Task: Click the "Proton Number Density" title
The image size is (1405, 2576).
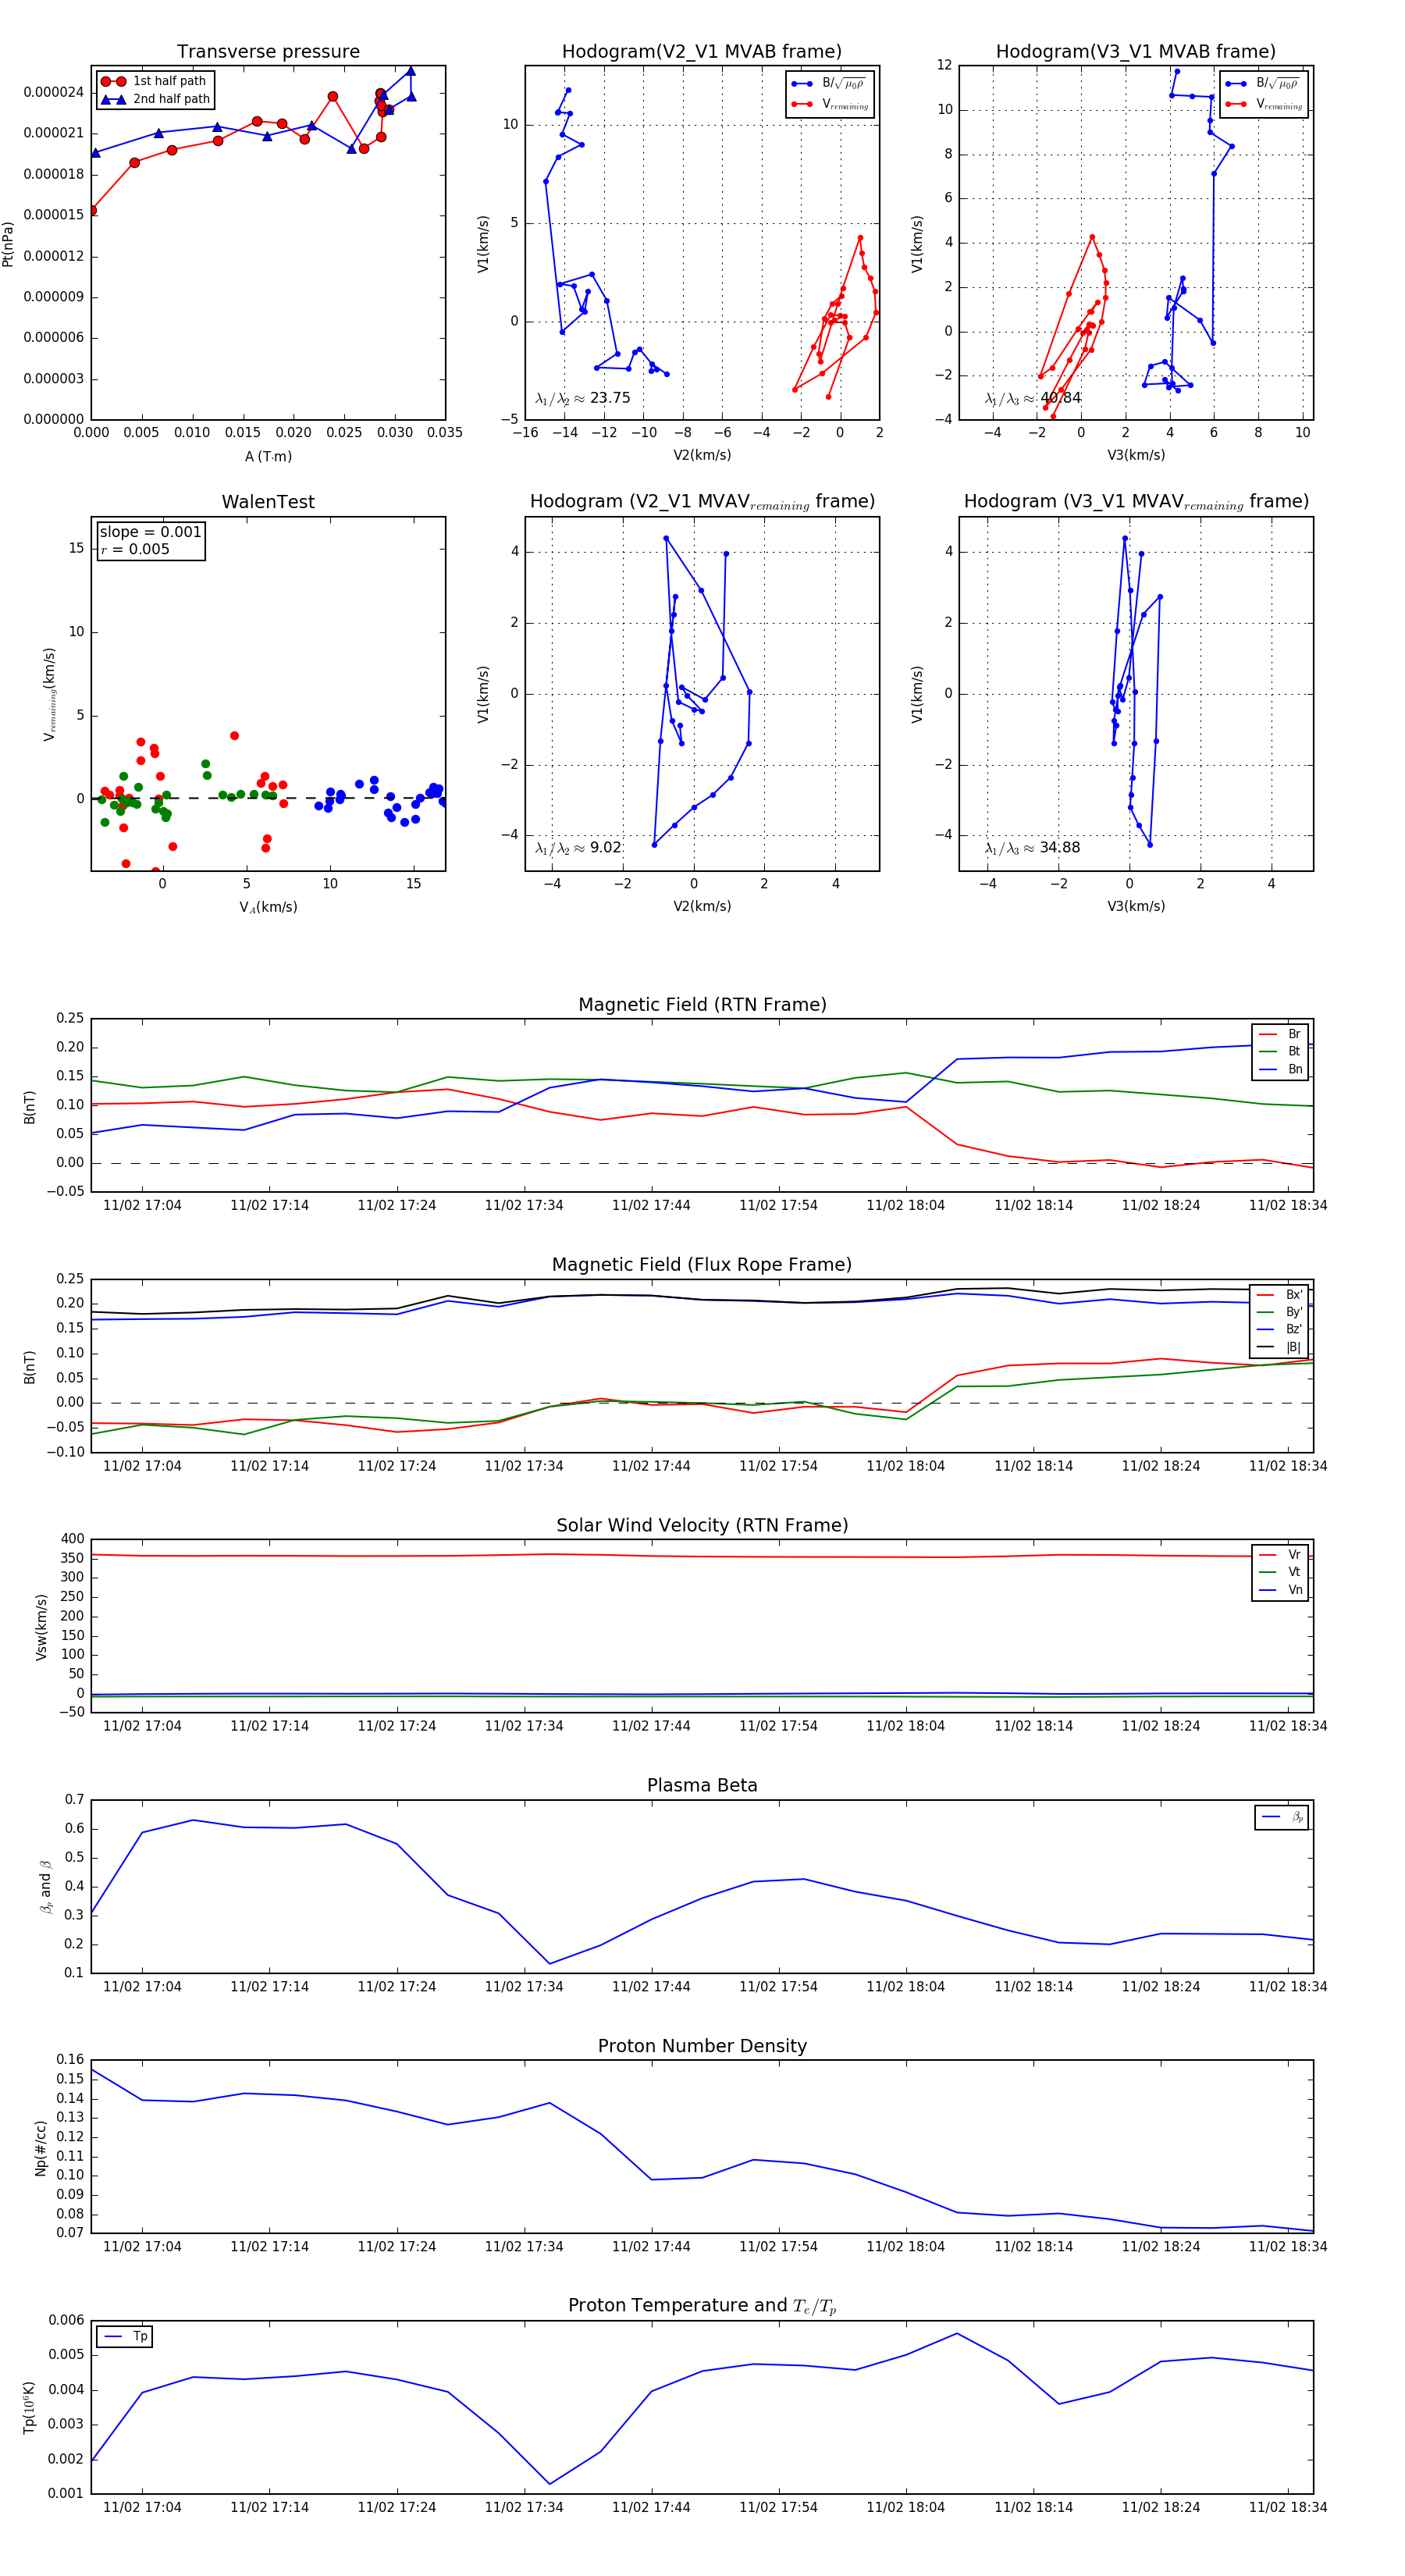Action: [702, 2046]
